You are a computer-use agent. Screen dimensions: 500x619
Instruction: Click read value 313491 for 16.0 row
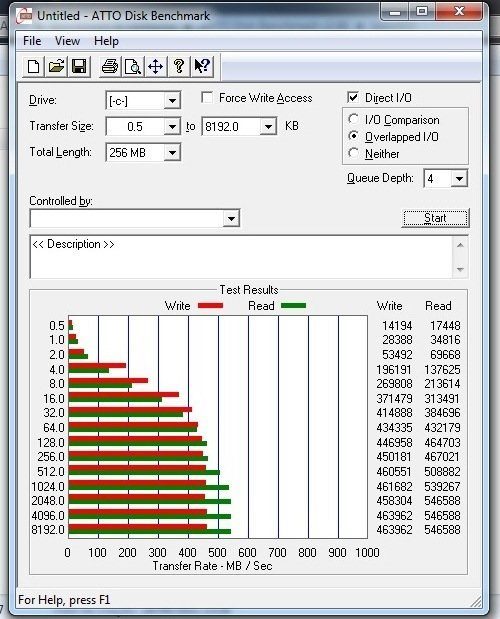tap(442, 398)
